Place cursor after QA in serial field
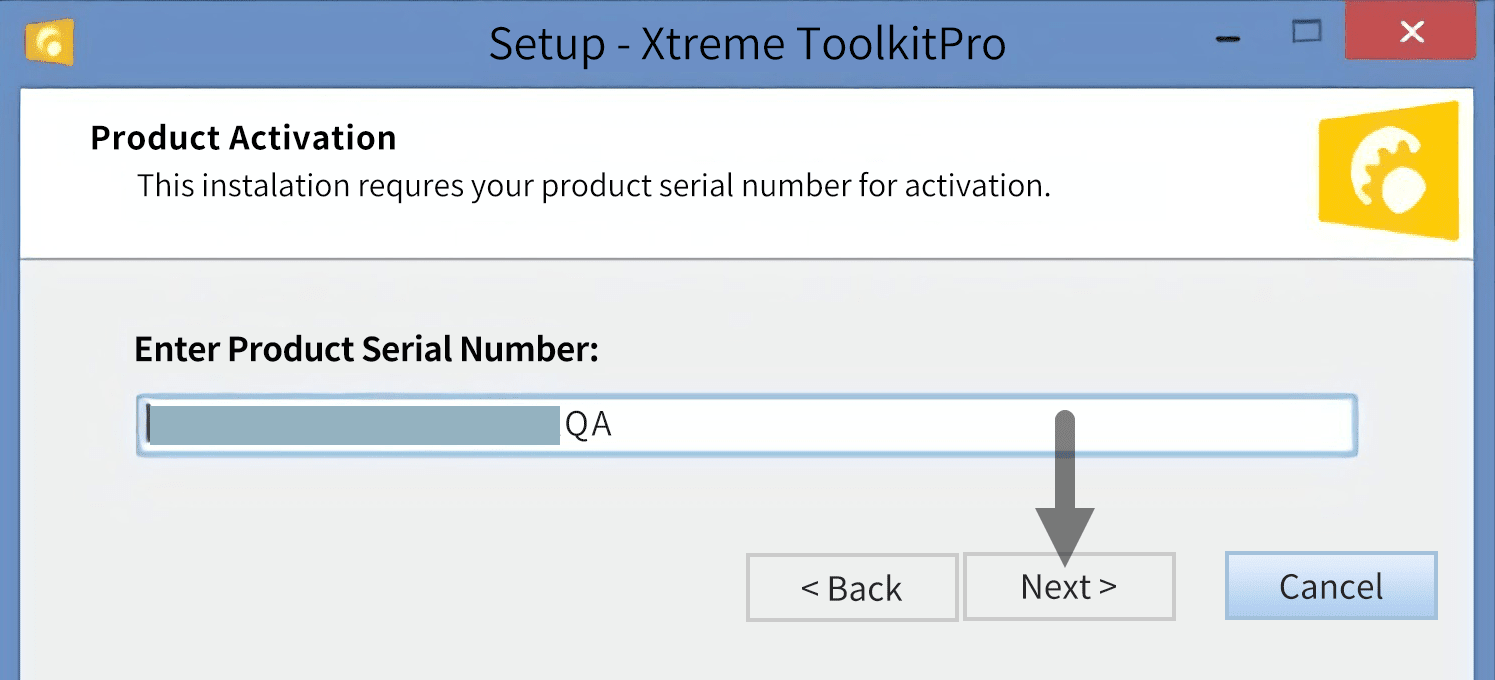The image size is (1495, 680). point(614,426)
